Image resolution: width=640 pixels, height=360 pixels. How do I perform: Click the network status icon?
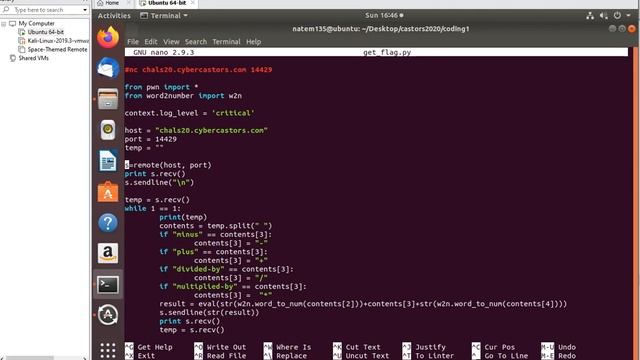pos(590,16)
